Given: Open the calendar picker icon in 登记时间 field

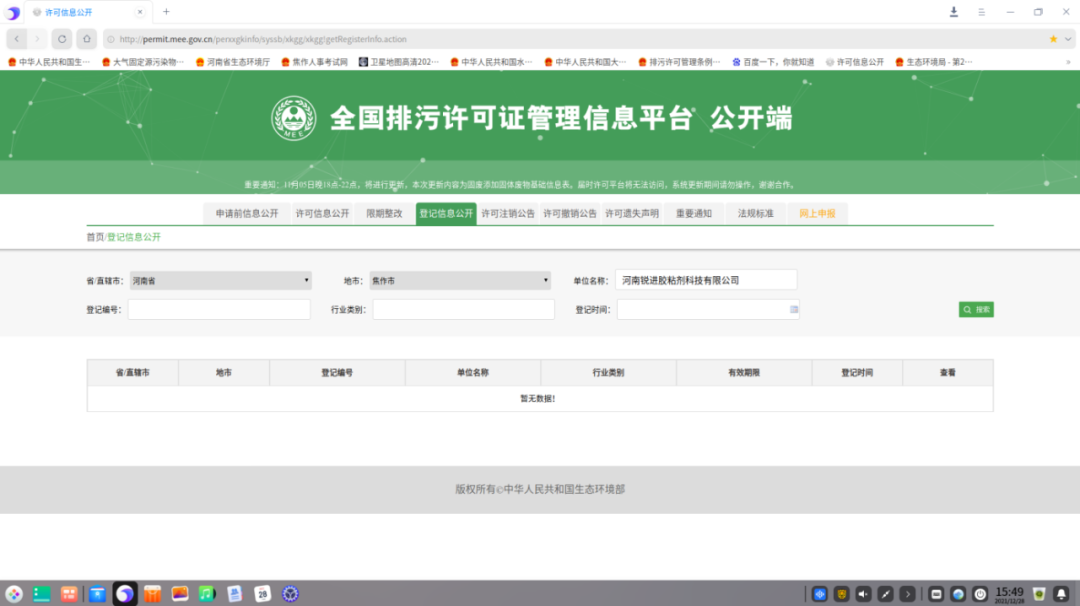Looking at the screenshot, I should point(794,310).
